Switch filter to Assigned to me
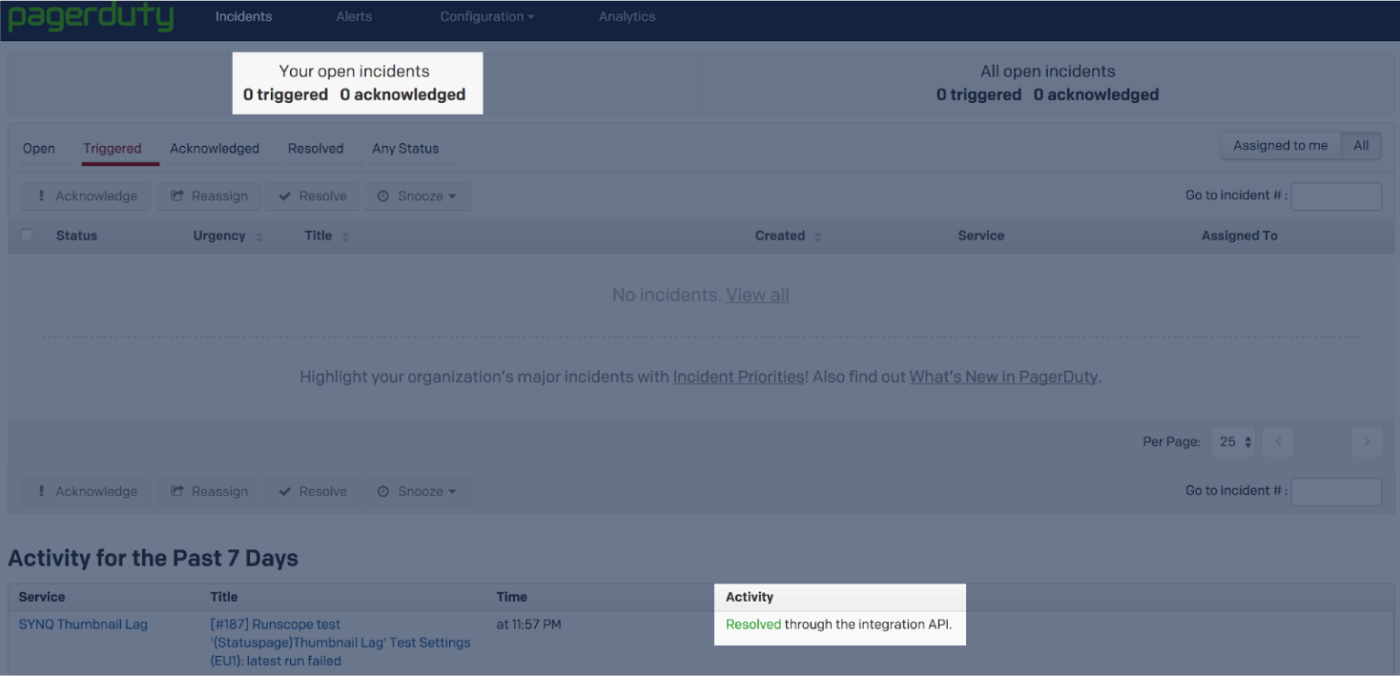This screenshot has width=1400, height=676. click(x=1280, y=144)
